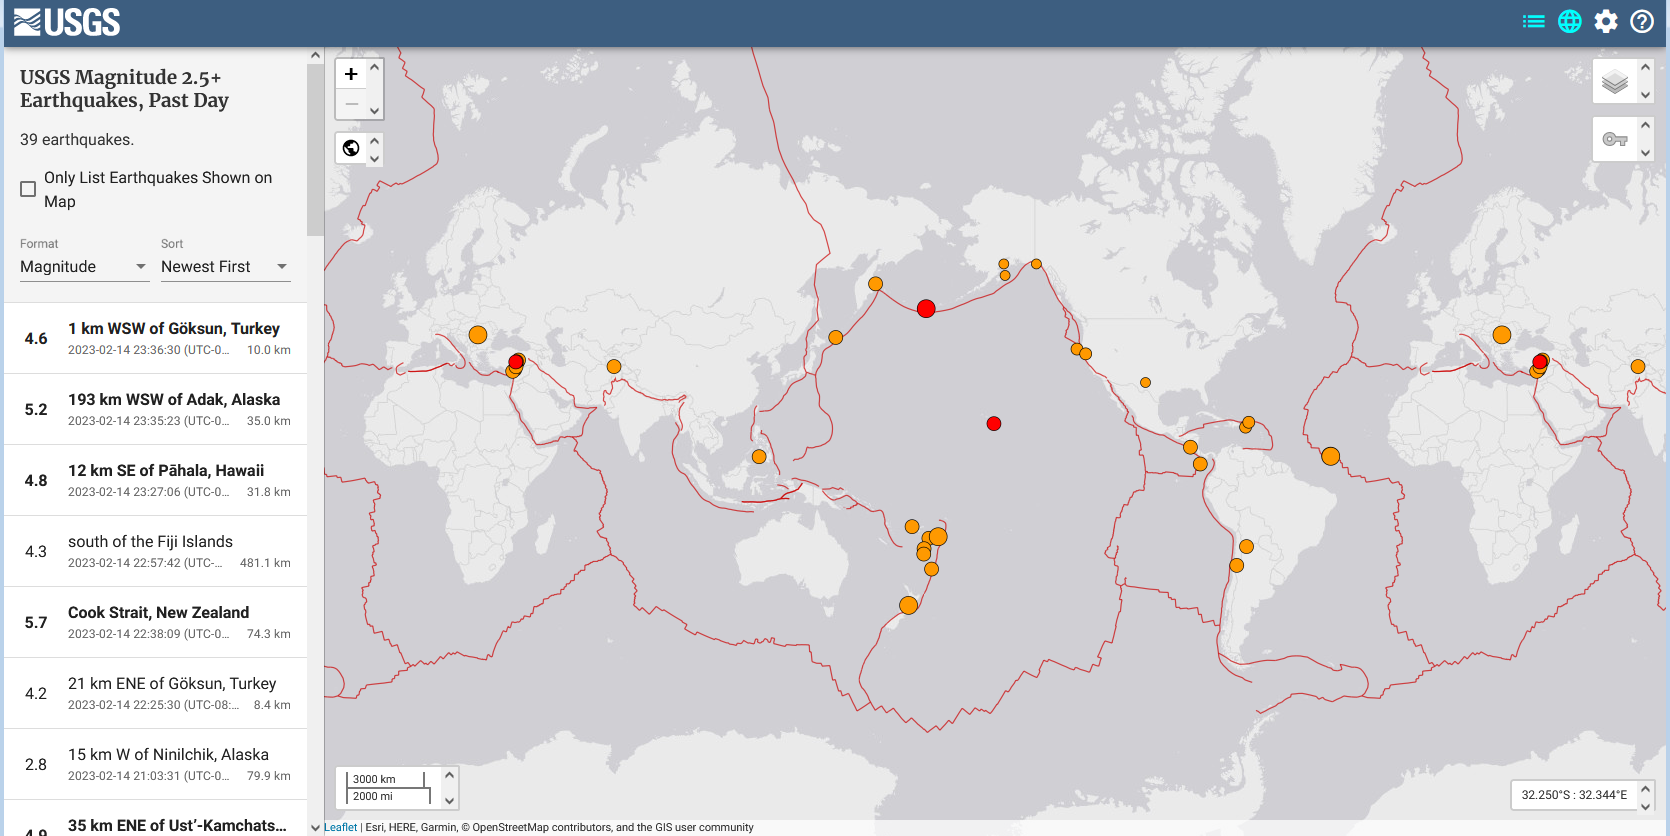Open south of the Fiji Islands entry
This screenshot has height=836, width=1670.
156,551
